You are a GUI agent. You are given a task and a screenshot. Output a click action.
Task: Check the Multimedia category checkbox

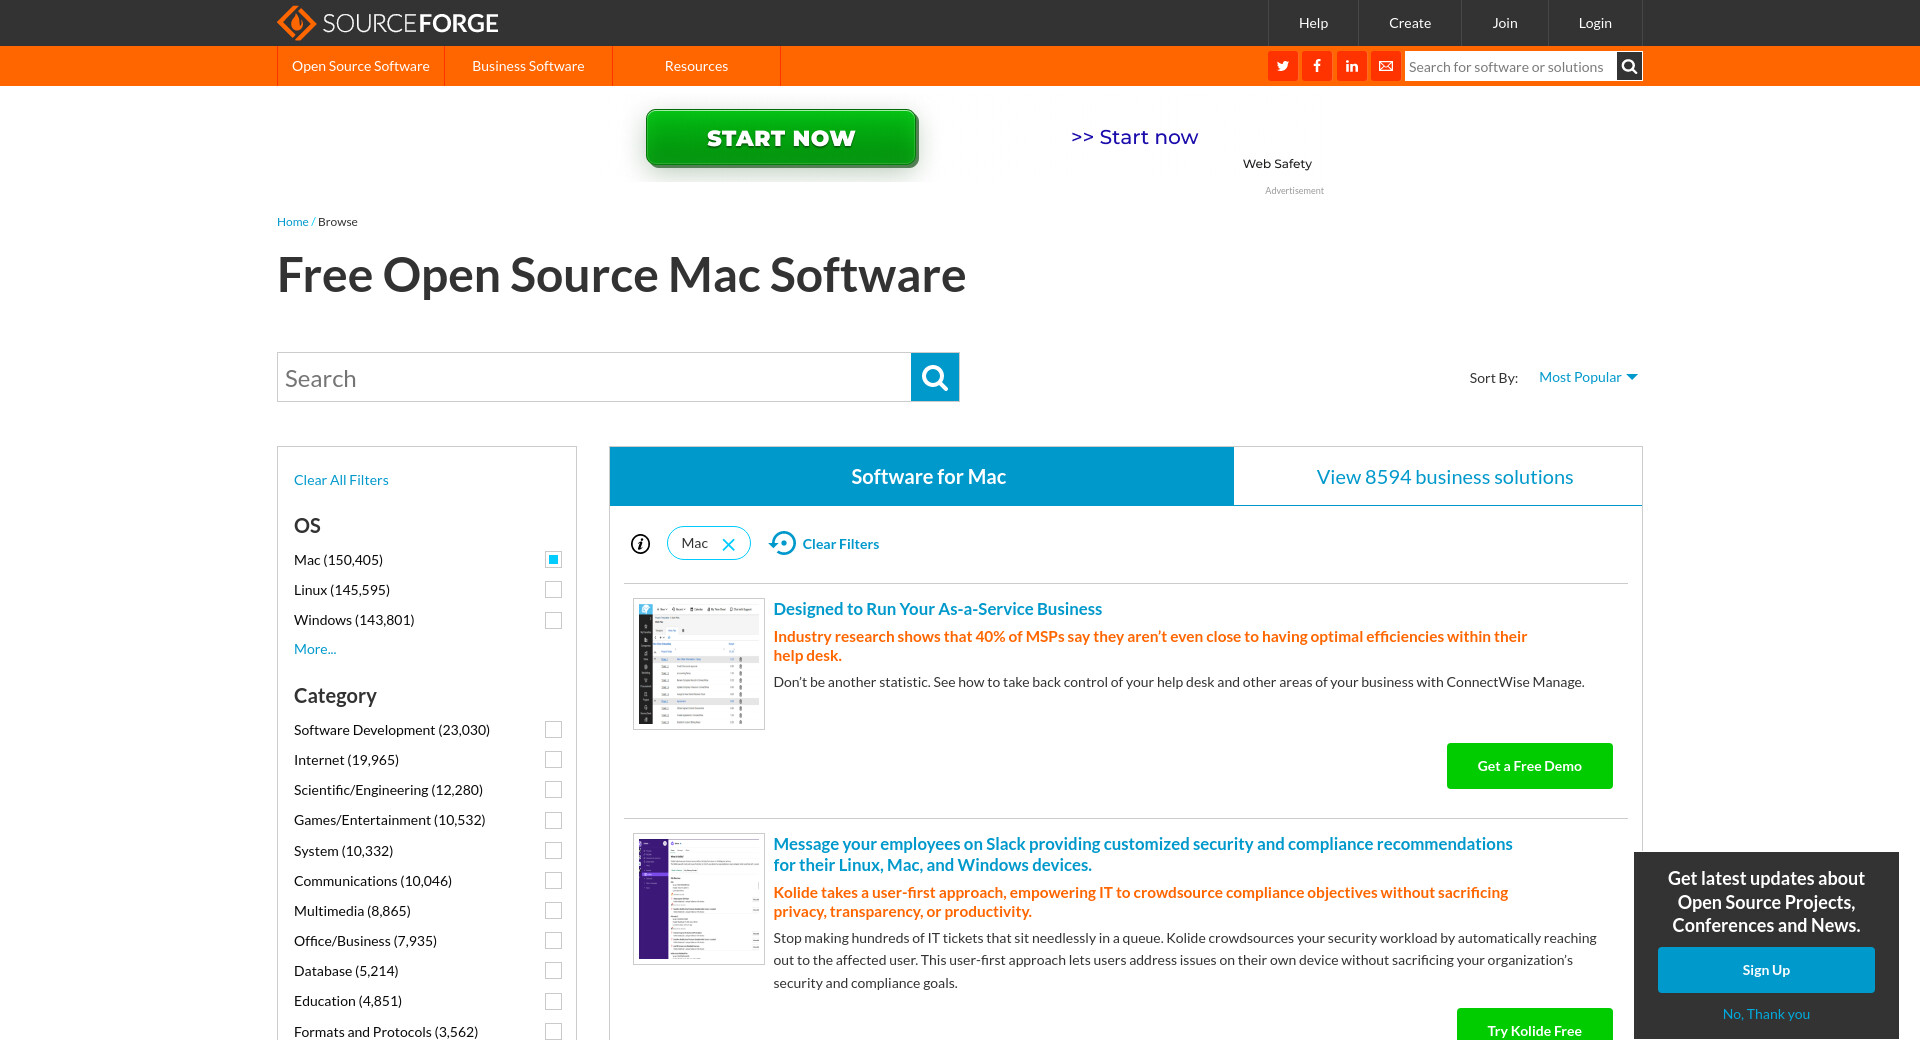click(554, 911)
